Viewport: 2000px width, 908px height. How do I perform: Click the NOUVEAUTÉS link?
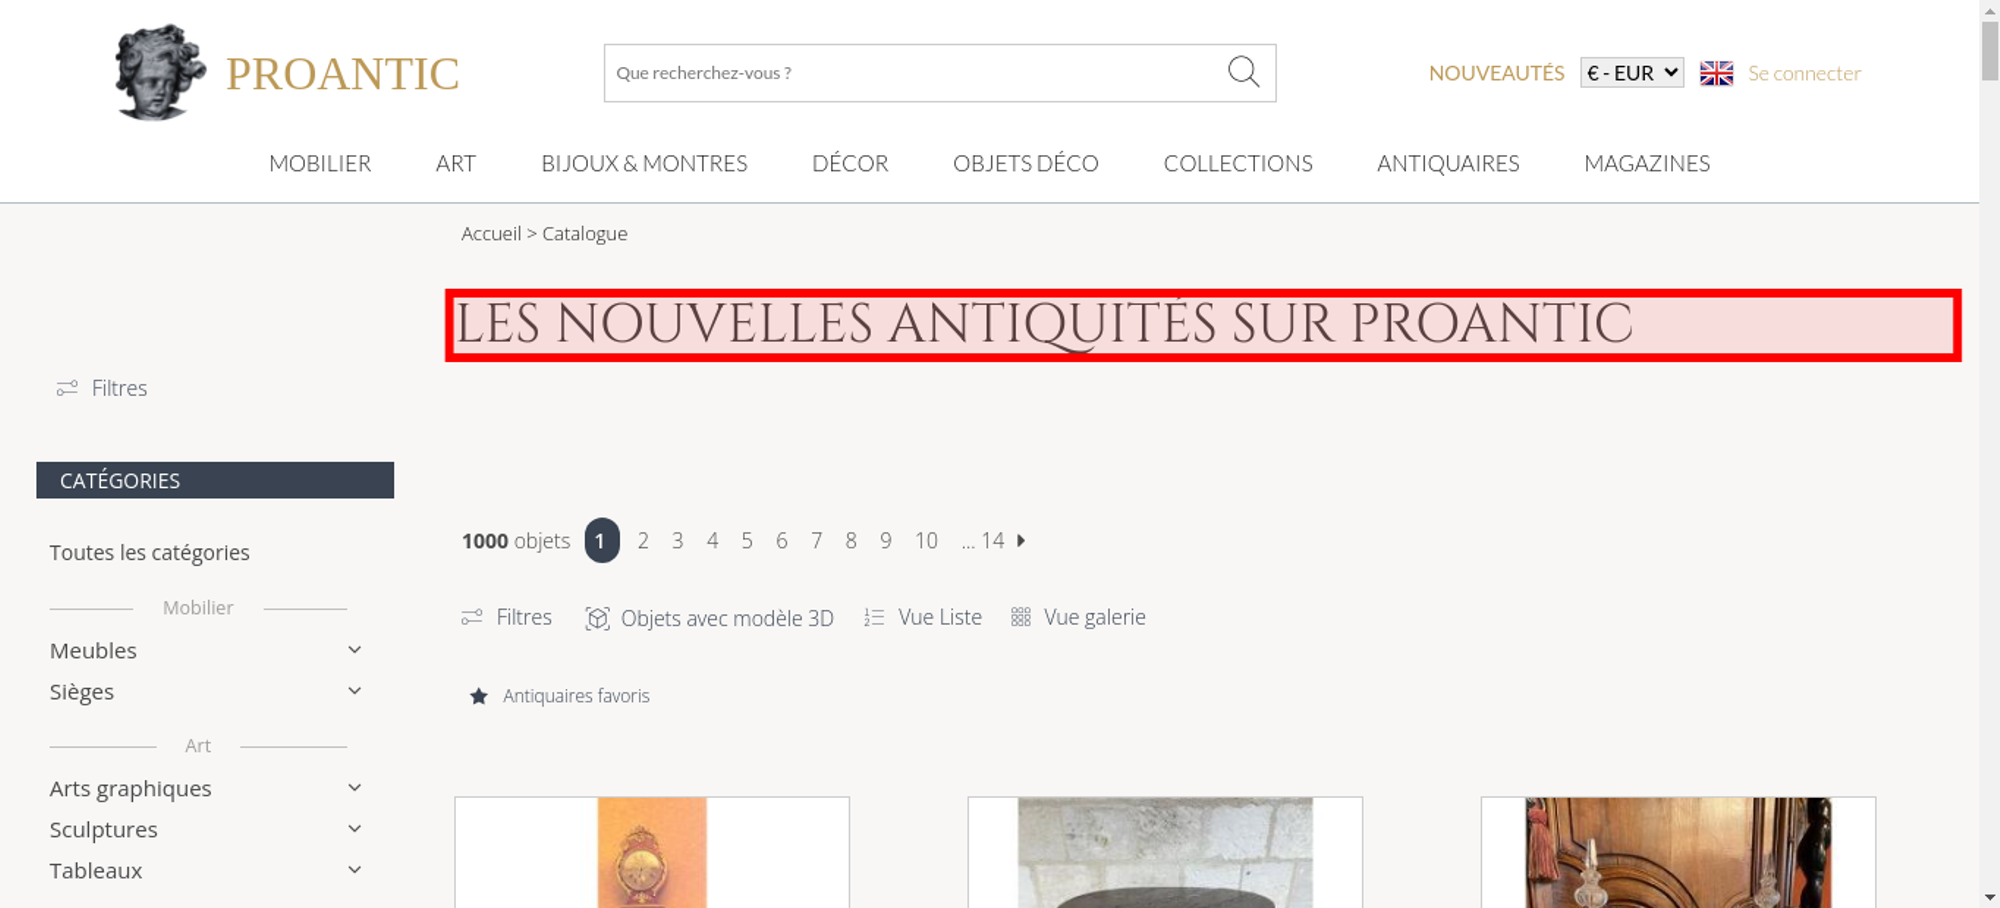tap(1496, 73)
